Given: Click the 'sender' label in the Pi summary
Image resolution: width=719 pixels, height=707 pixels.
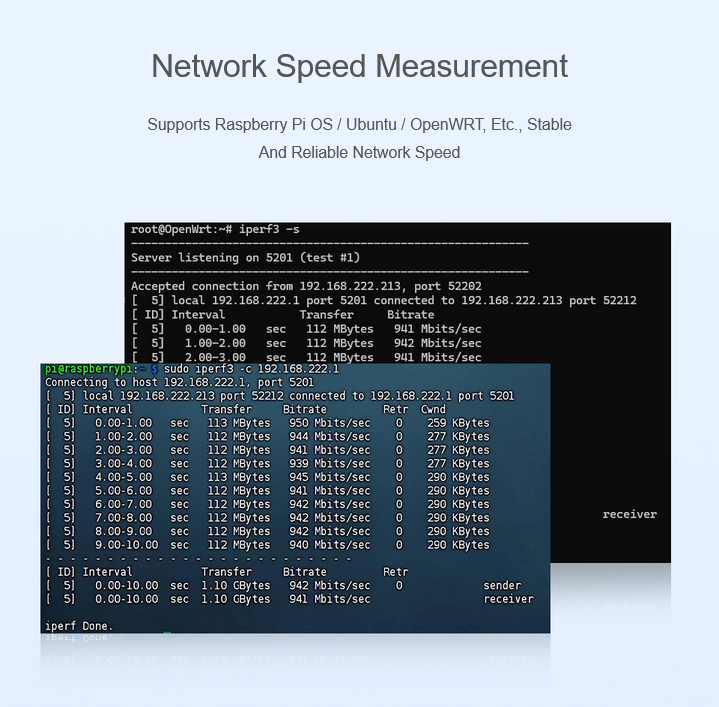Looking at the screenshot, I should [502, 585].
